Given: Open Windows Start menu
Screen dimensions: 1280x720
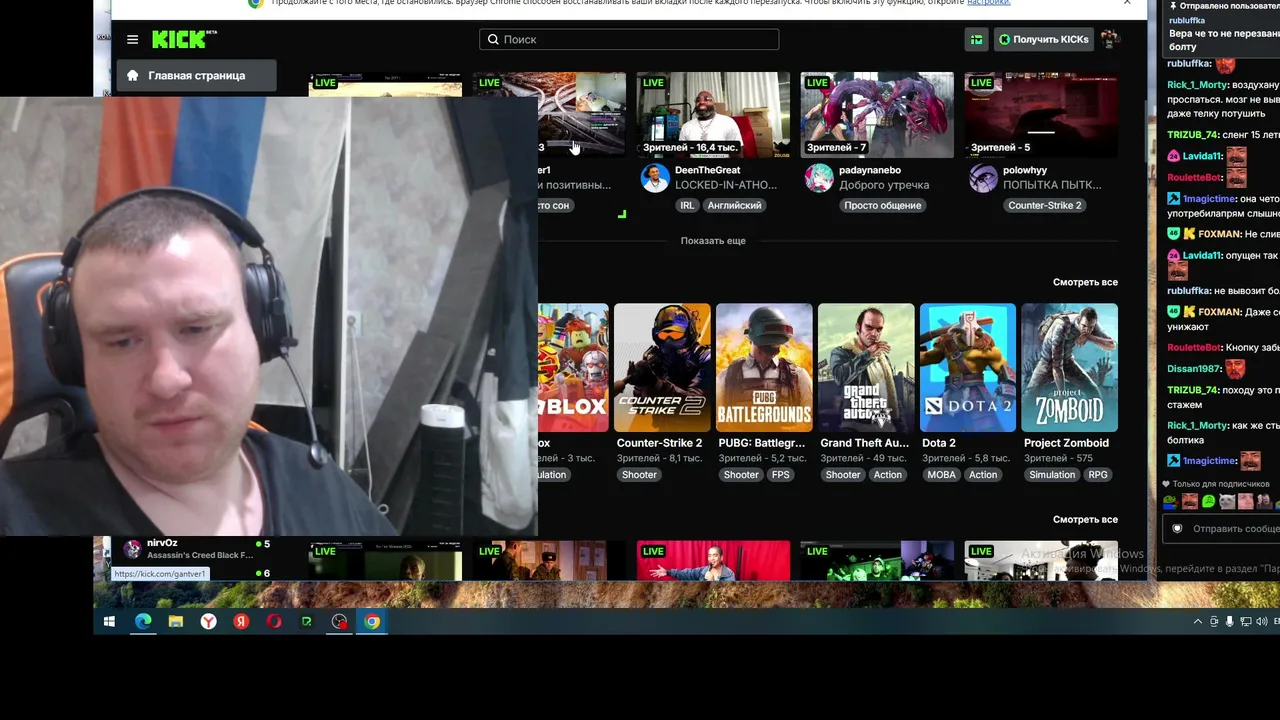Looking at the screenshot, I should coord(110,622).
